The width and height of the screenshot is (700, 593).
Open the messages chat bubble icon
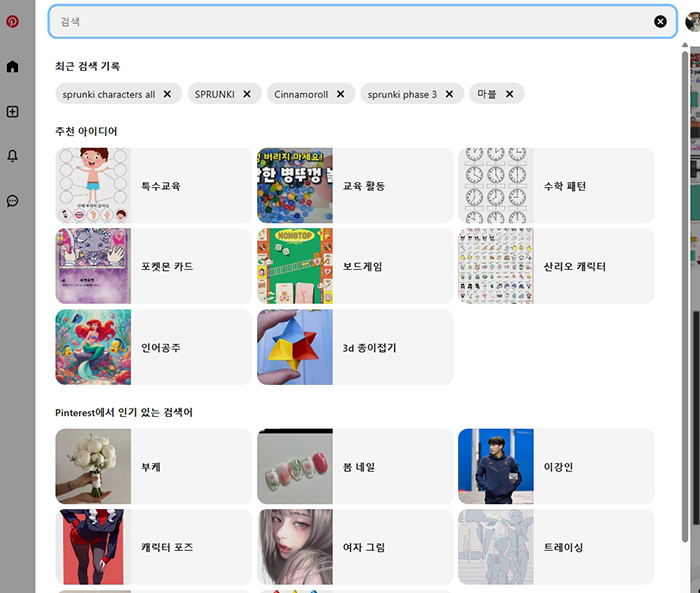(x=12, y=201)
